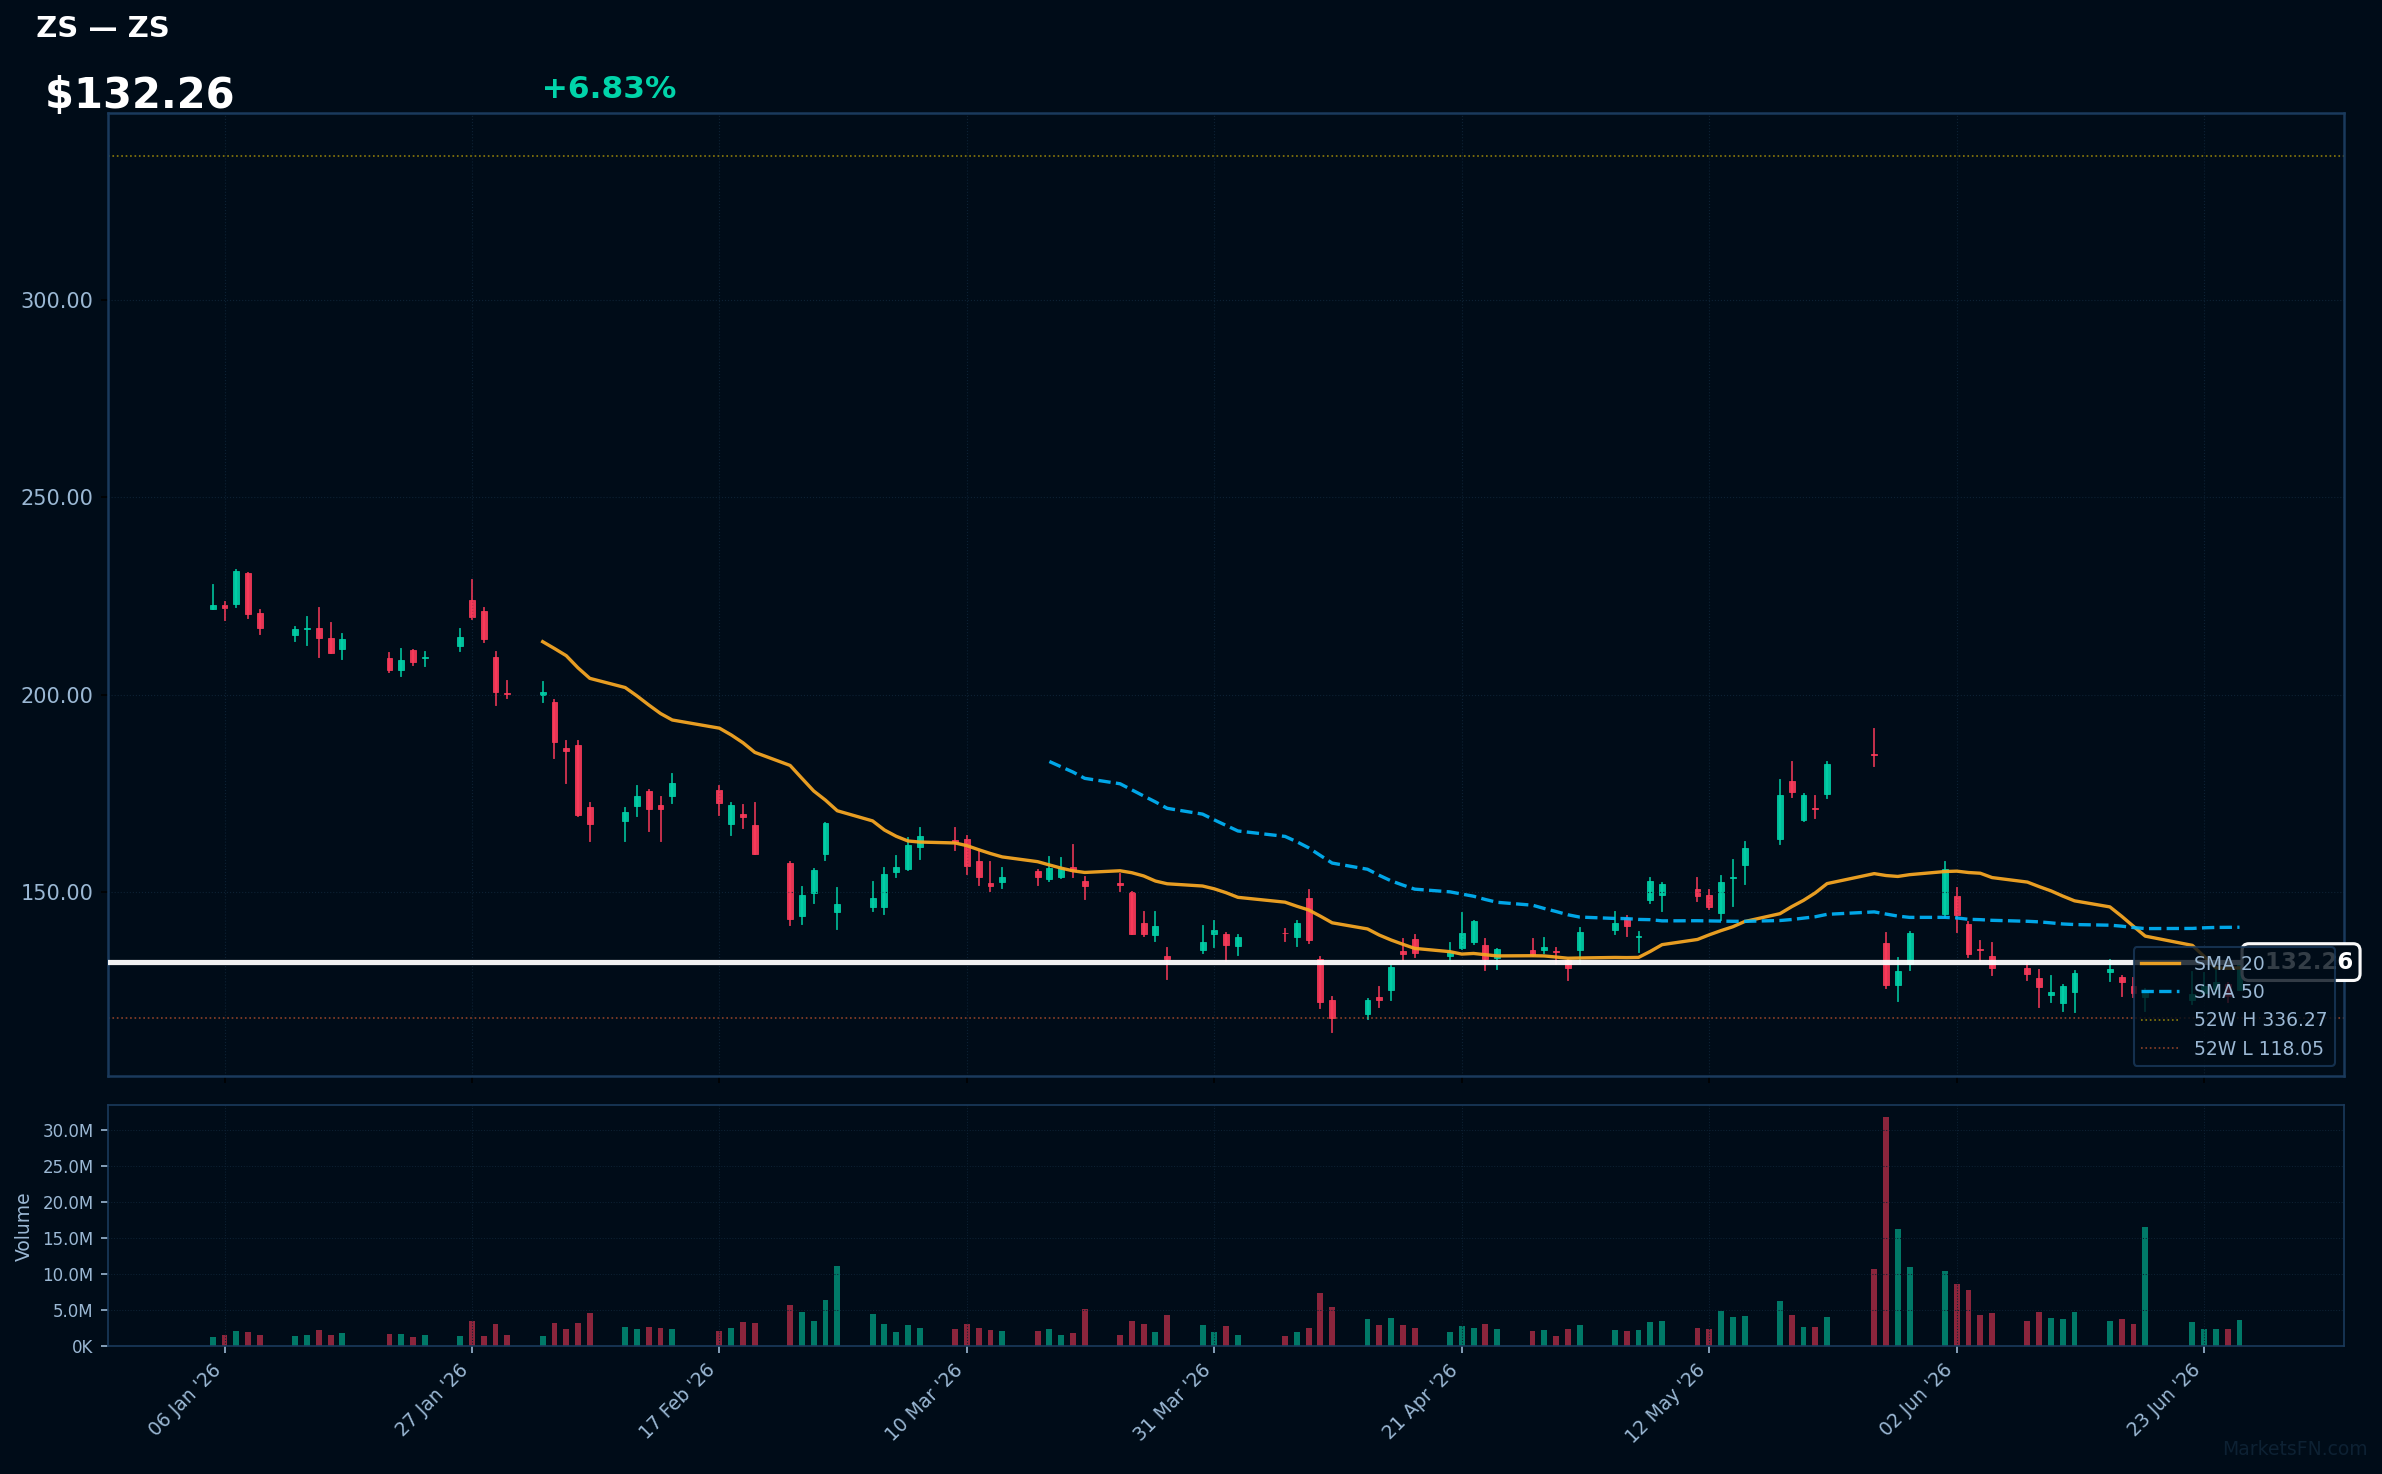Viewport: 2382px width, 1474px height.
Task: Click the 21 Apr '26 date label
Action: (x=1420, y=1400)
